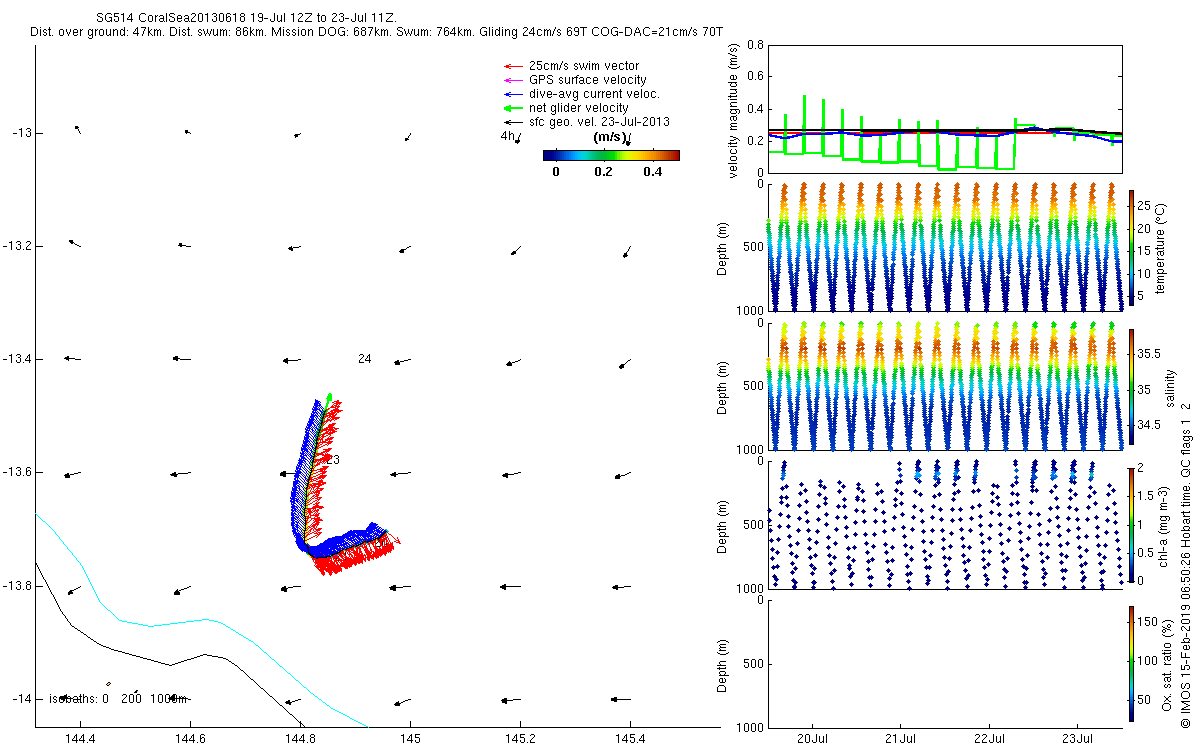Click the 'velocity magnitude (m/s)' axis label
1200x750 pixels.
click(x=734, y=111)
